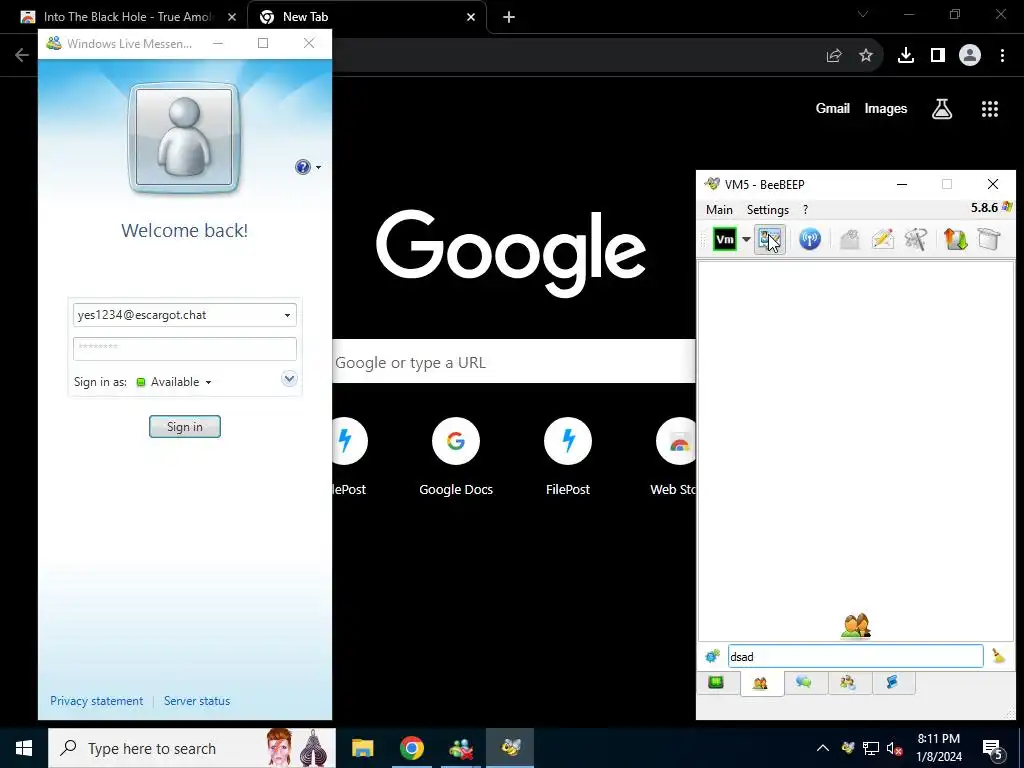The height and width of the screenshot is (768, 1024).
Task: Open the notification center icon
Action: point(993,749)
